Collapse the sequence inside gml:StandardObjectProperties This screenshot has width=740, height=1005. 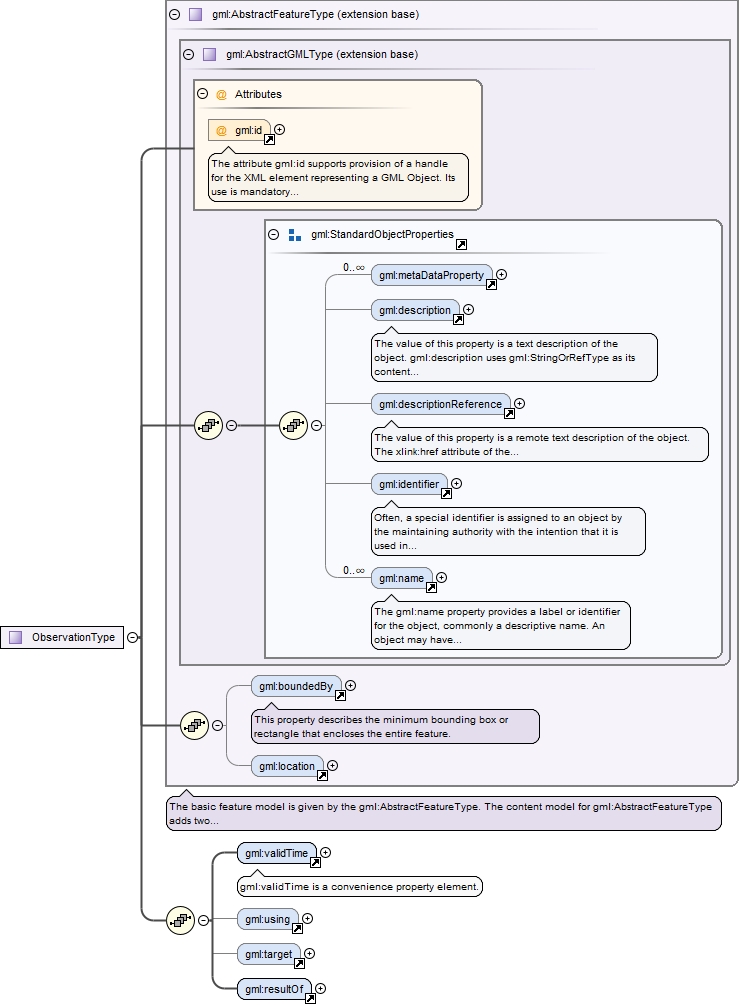click(x=316, y=425)
